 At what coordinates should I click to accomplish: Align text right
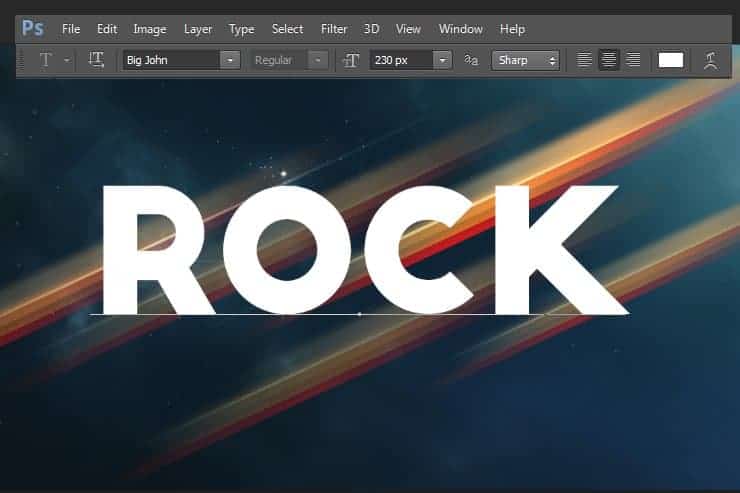tap(633, 60)
